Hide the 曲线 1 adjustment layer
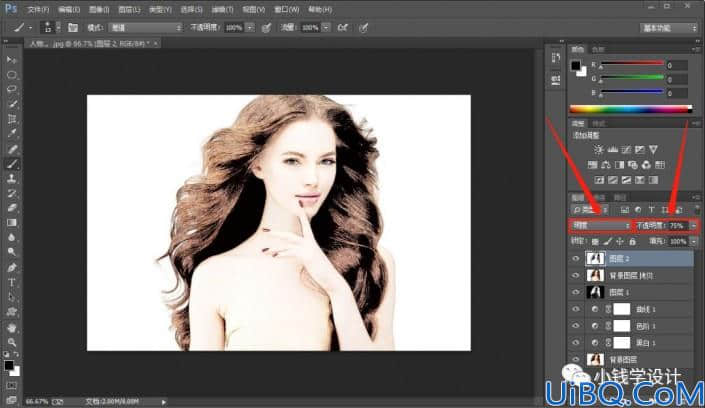Image resolution: width=705 pixels, height=408 pixels. pyautogui.click(x=576, y=309)
